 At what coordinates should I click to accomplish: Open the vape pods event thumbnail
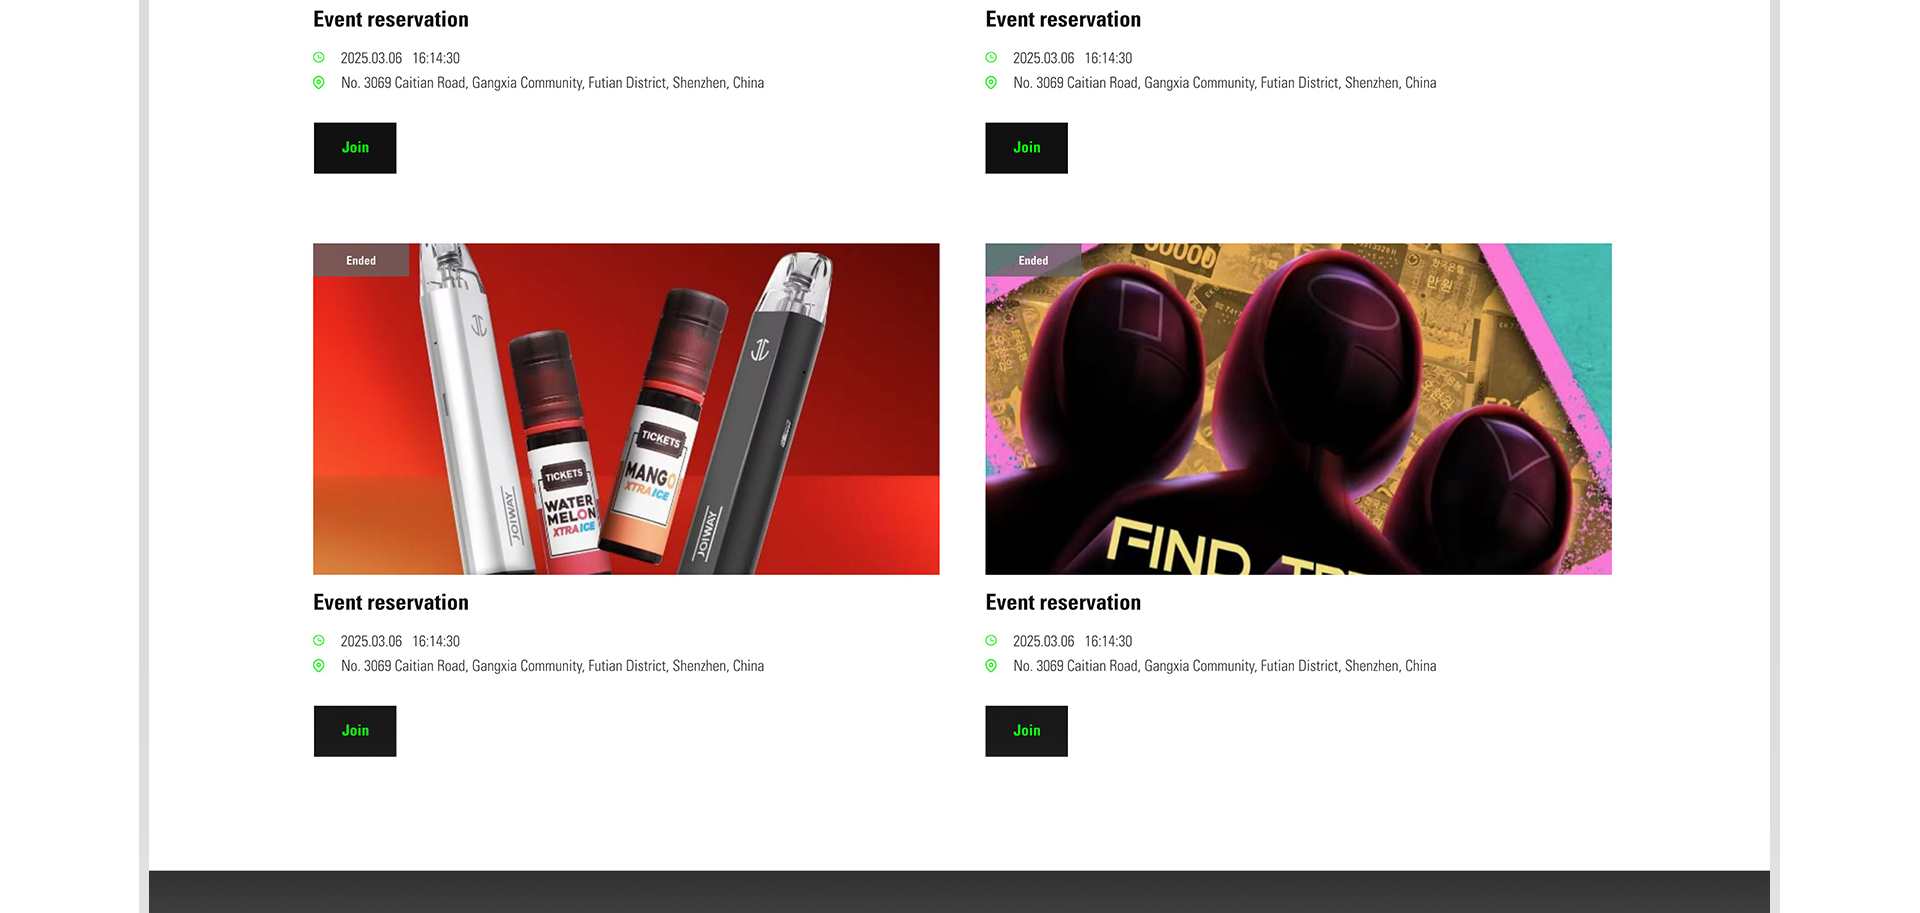pos(626,409)
